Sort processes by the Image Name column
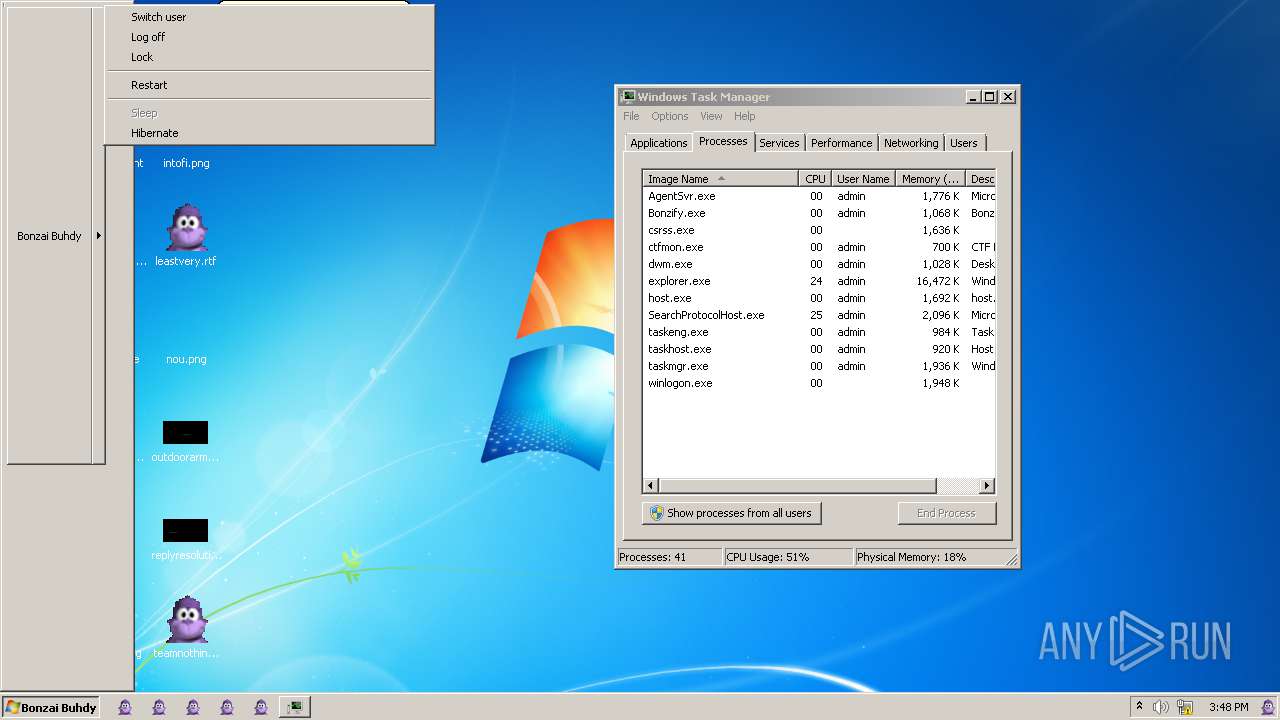The image size is (1280, 720). [x=720, y=179]
